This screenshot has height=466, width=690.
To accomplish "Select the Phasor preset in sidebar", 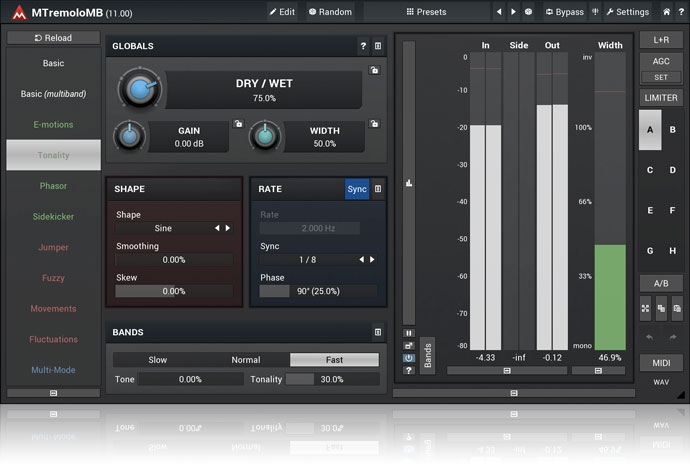I will pyautogui.click(x=53, y=186).
